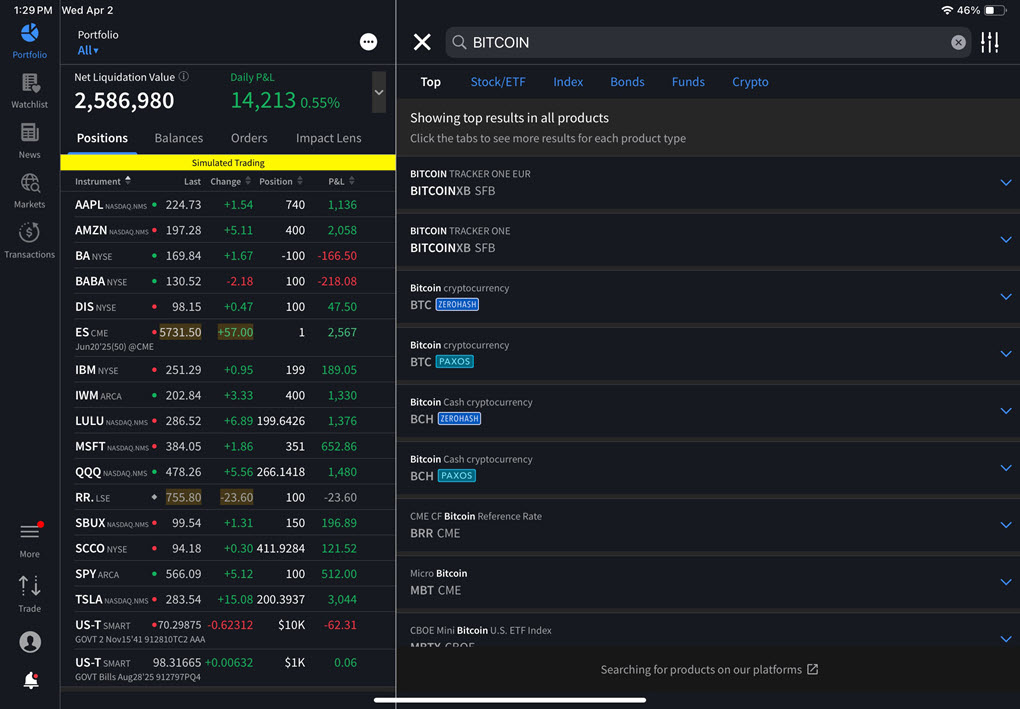Image resolution: width=1020 pixels, height=709 pixels.
Task: Open the user profile icon
Action: pos(30,642)
